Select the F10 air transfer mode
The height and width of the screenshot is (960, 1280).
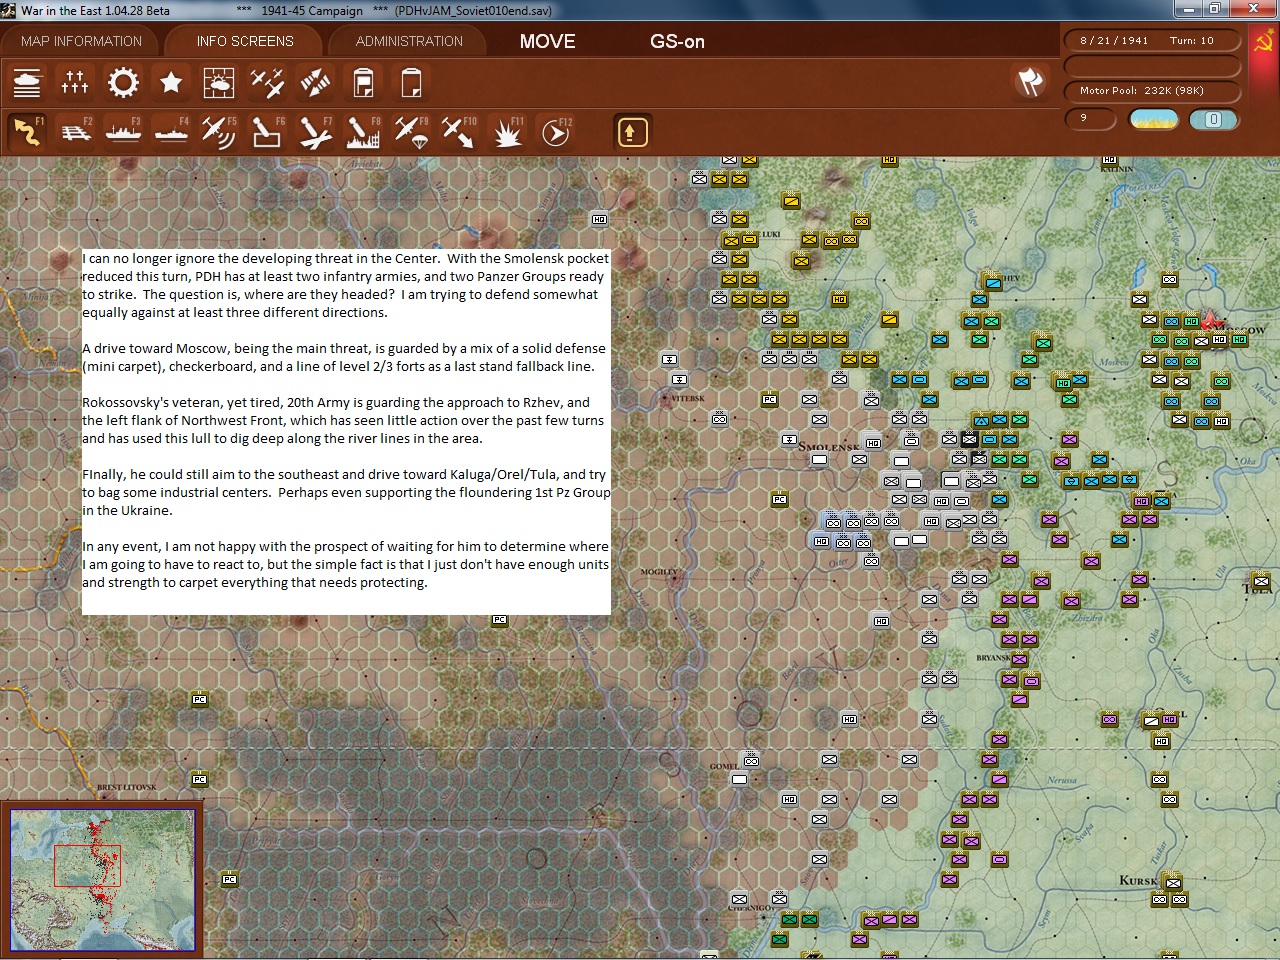tap(459, 132)
